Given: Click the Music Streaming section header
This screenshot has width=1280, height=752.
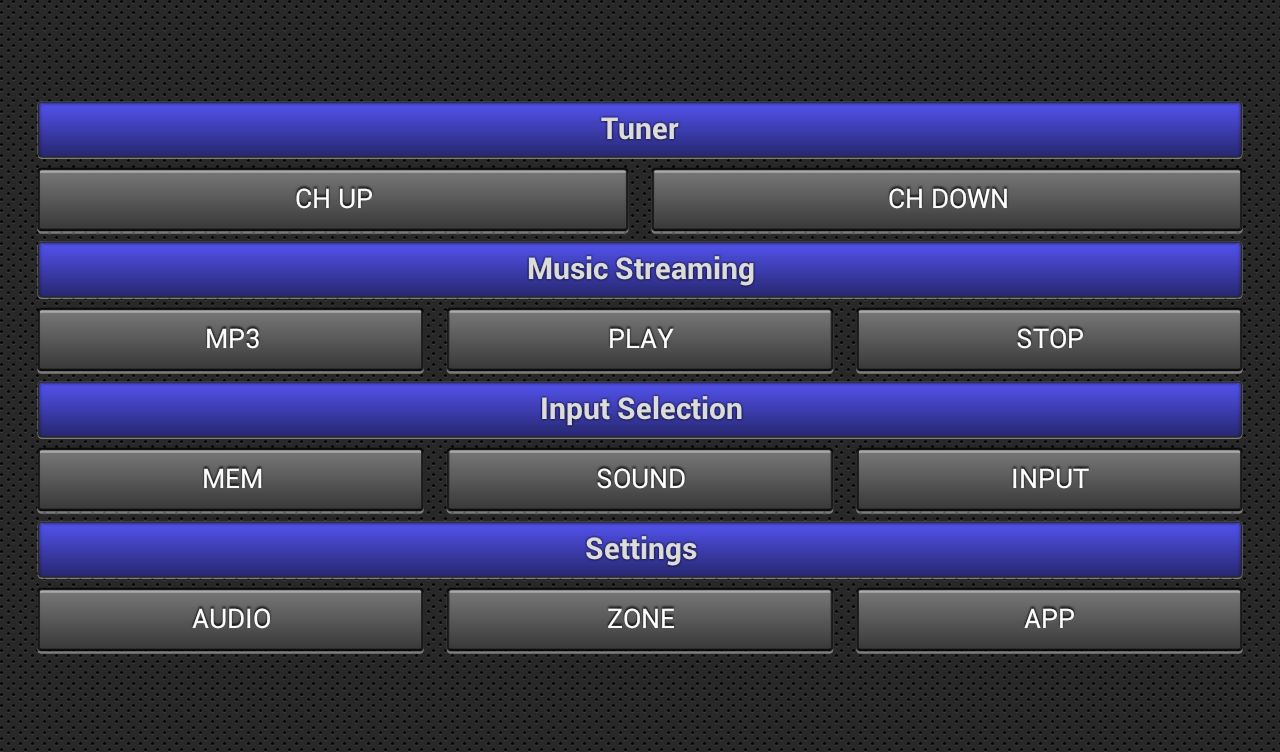Looking at the screenshot, I should coord(640,269).
